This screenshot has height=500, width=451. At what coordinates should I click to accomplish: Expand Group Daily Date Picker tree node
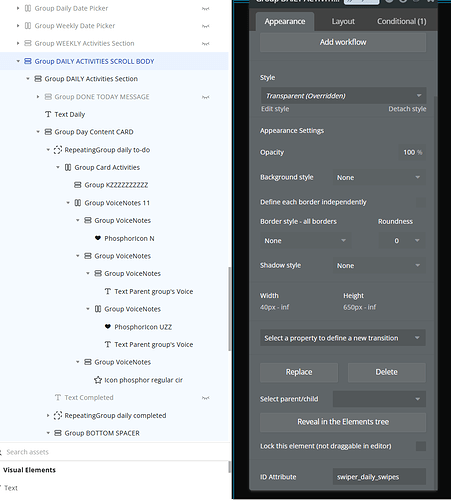(x=18, y=8)
